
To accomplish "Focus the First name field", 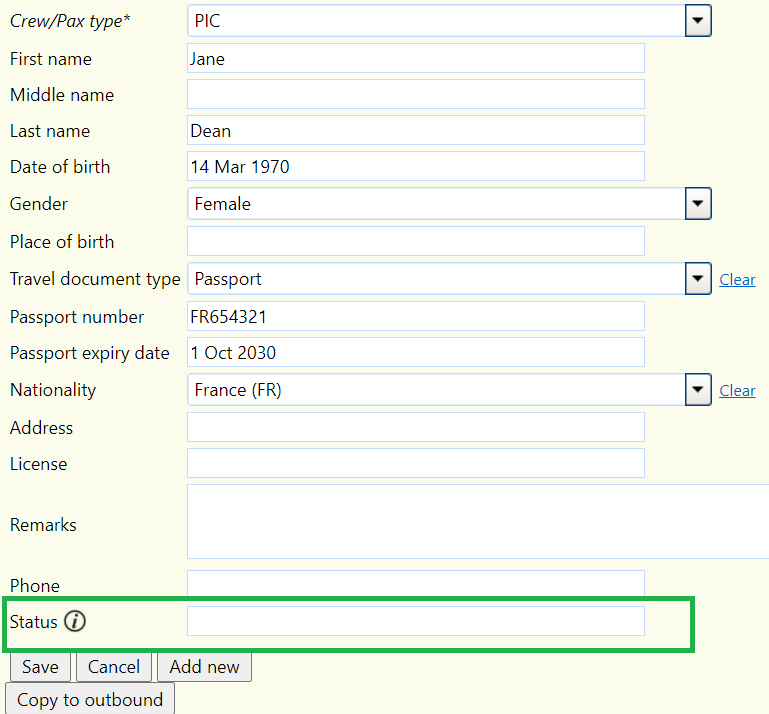I will tap(416, 58).
